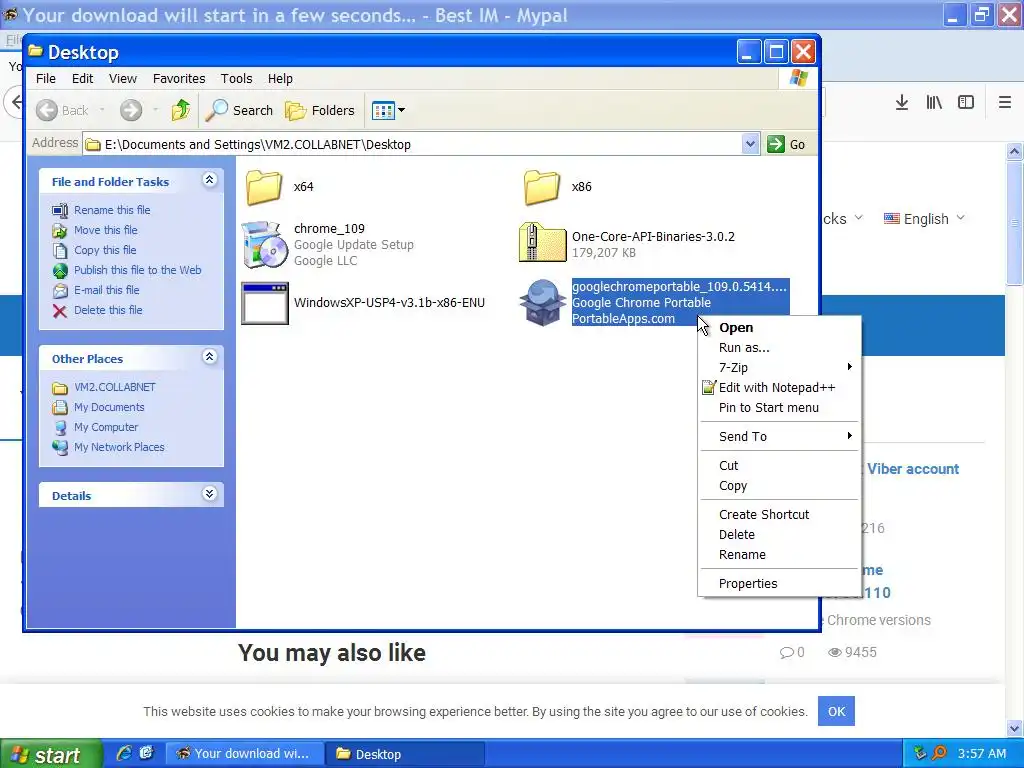The image size is (1024, 768).
Task: Open the English language dropdown
Action: tap(923, 219)
